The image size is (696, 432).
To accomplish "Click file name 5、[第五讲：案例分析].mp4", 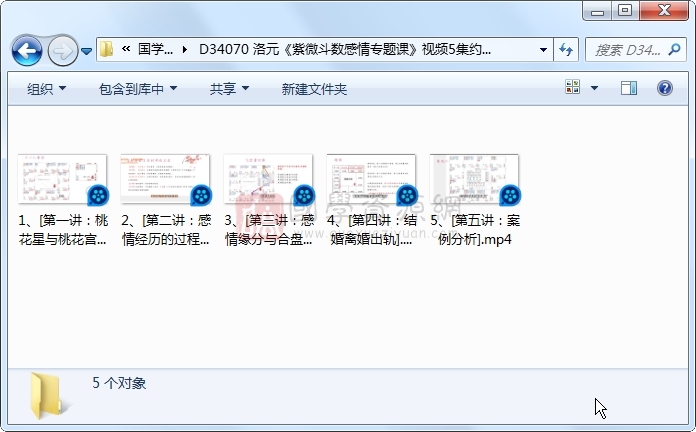I will 475,230.
